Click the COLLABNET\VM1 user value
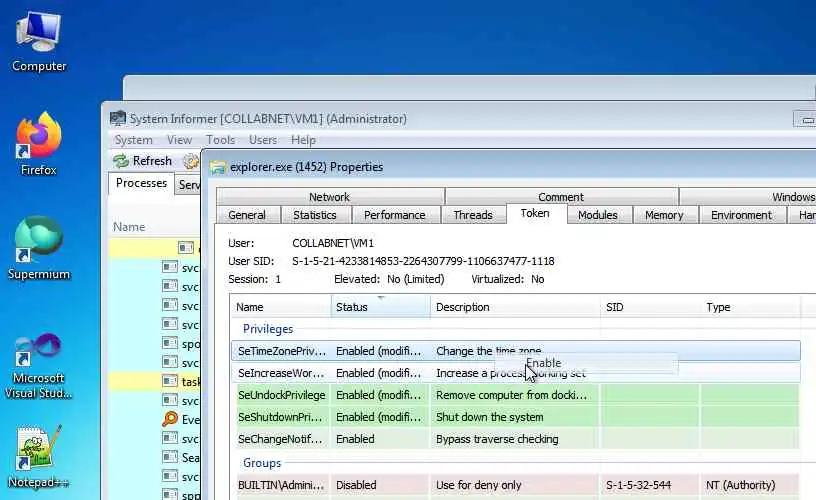Screen dimensions: 816x500 333,243
